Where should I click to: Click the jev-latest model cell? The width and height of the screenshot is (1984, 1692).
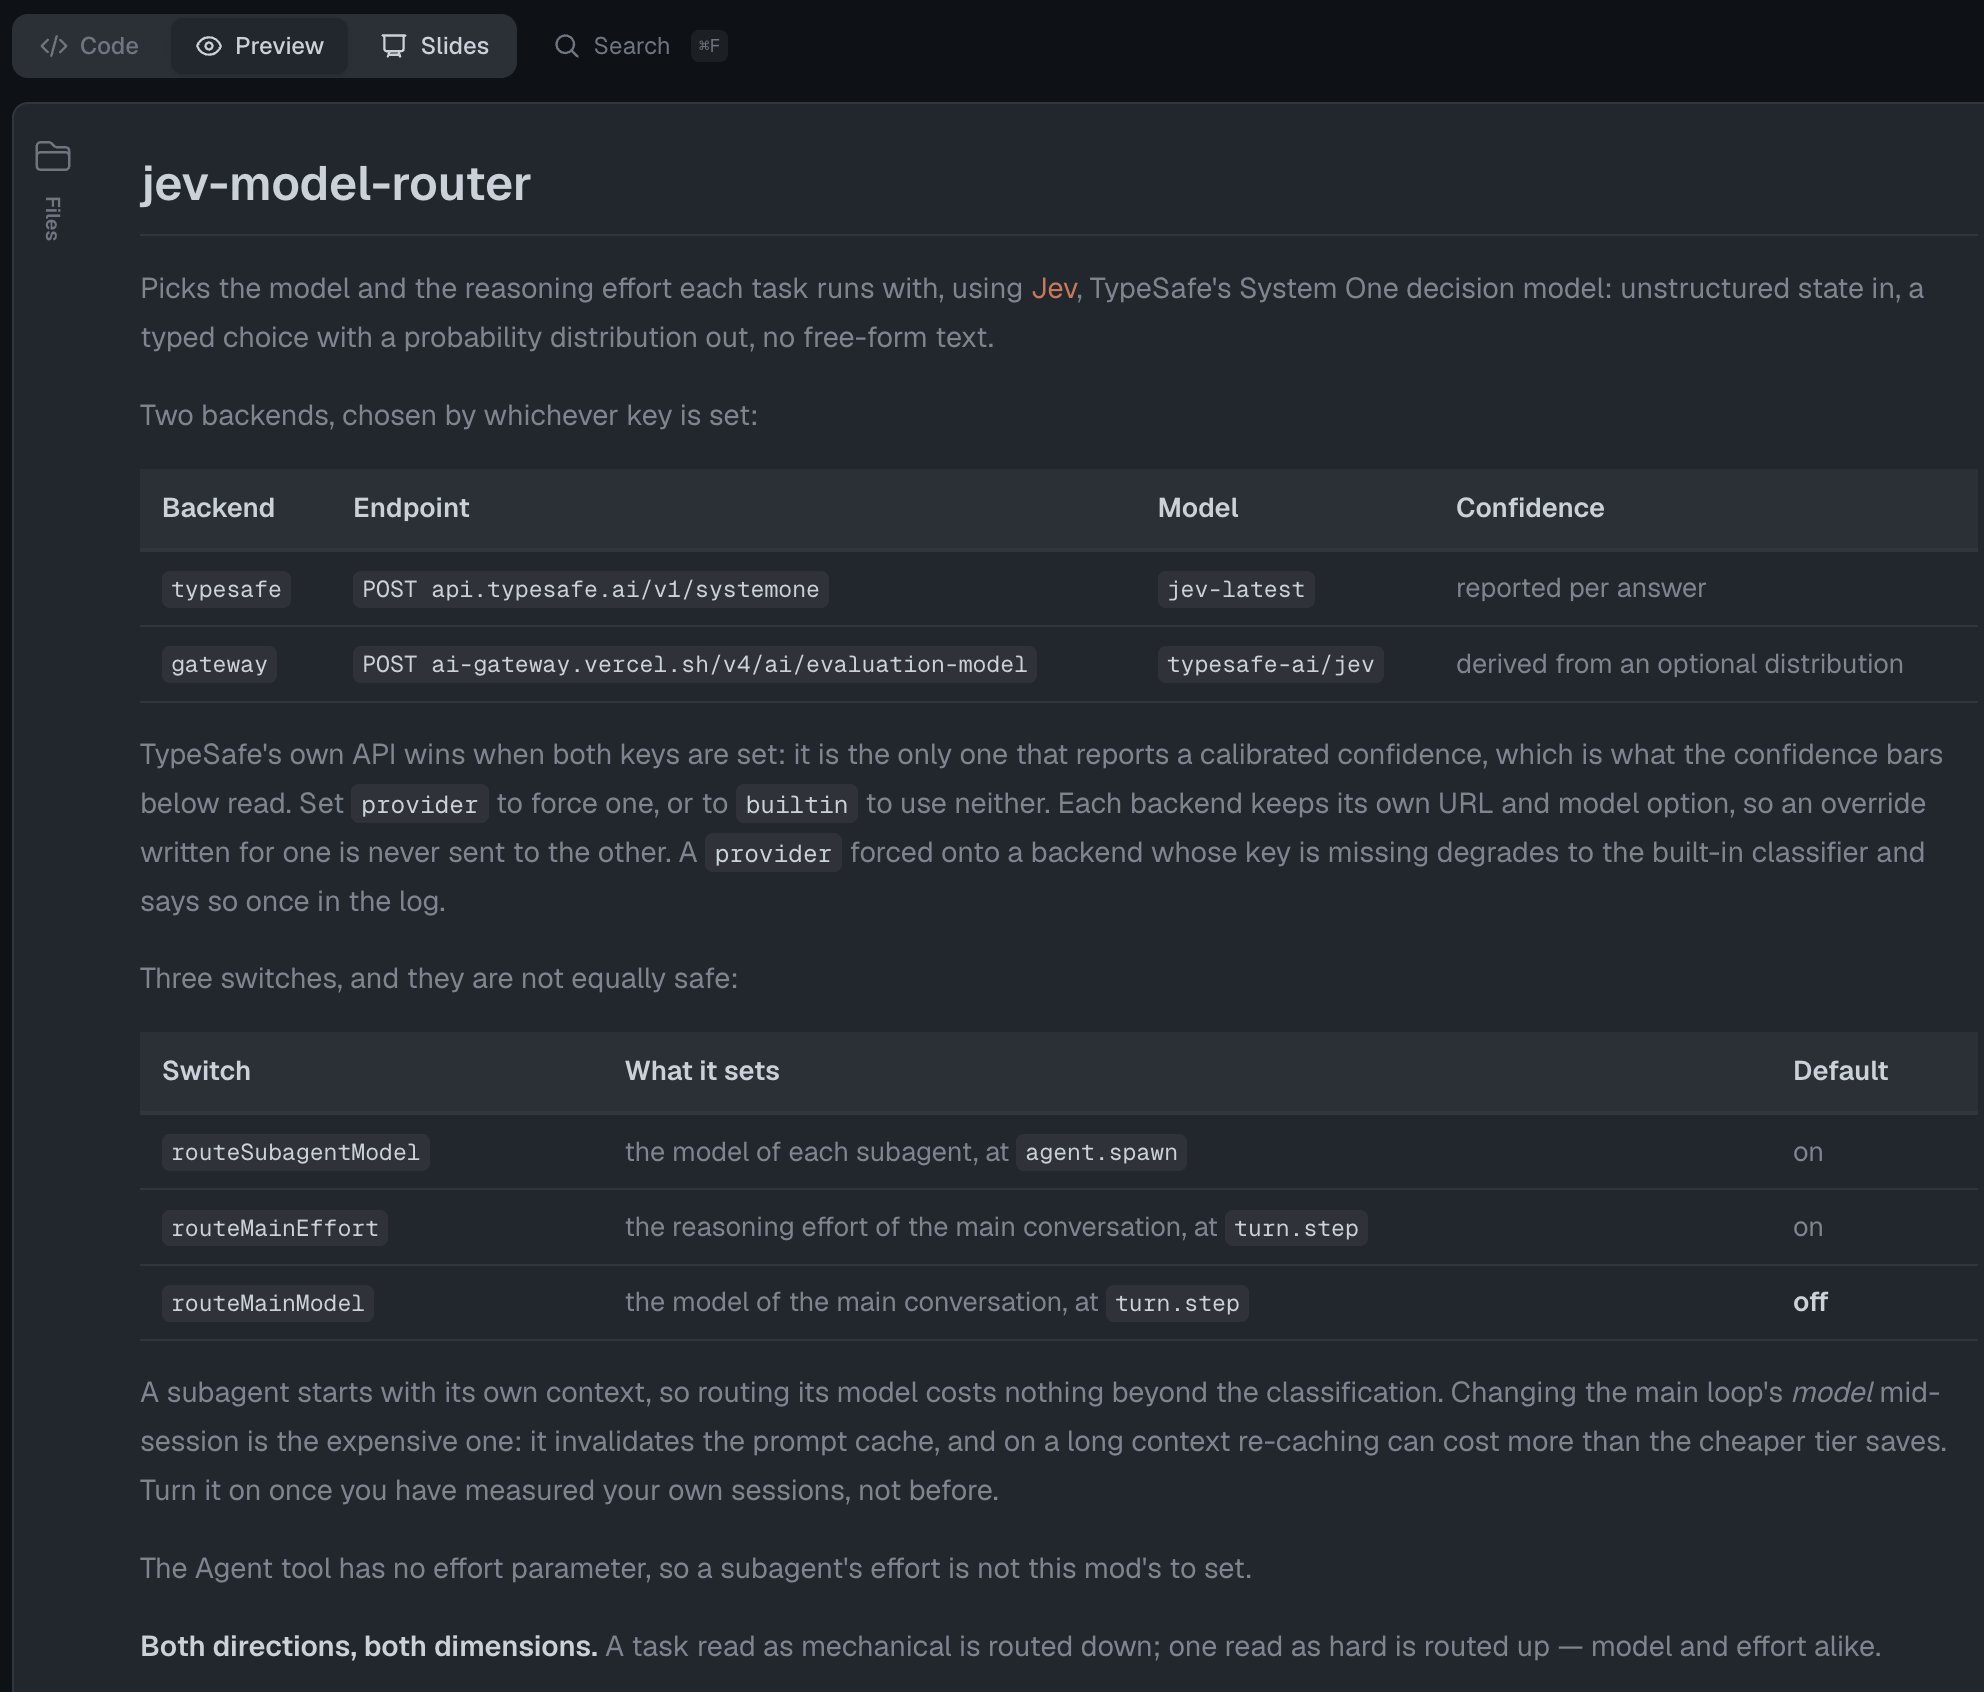pos(1236,589)
